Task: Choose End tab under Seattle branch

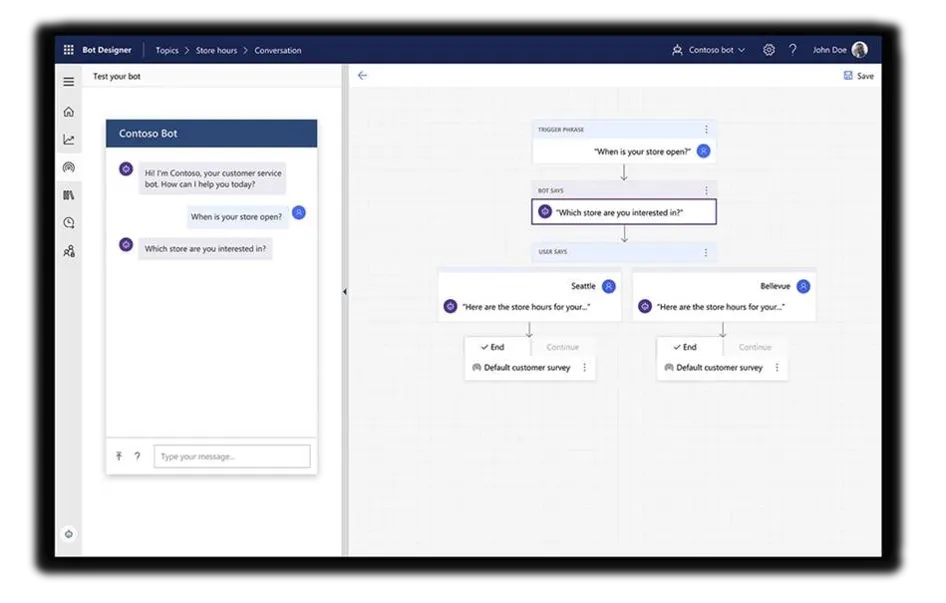Action: (498, 347)
